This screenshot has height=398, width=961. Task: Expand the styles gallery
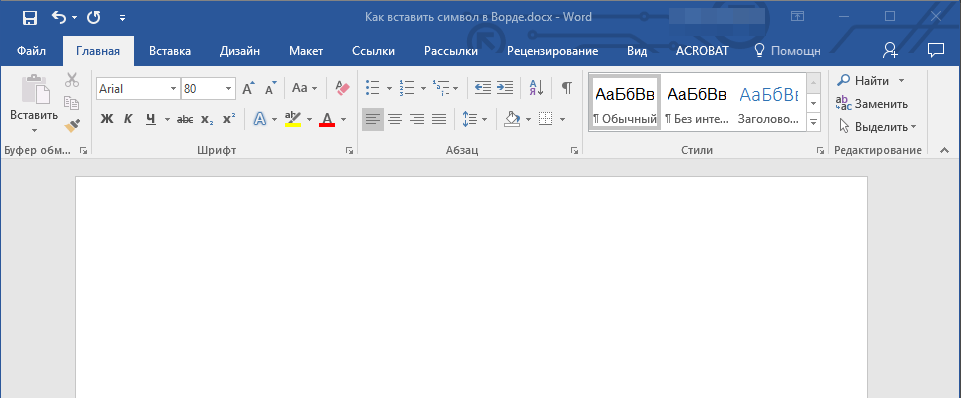pos(814,122)
